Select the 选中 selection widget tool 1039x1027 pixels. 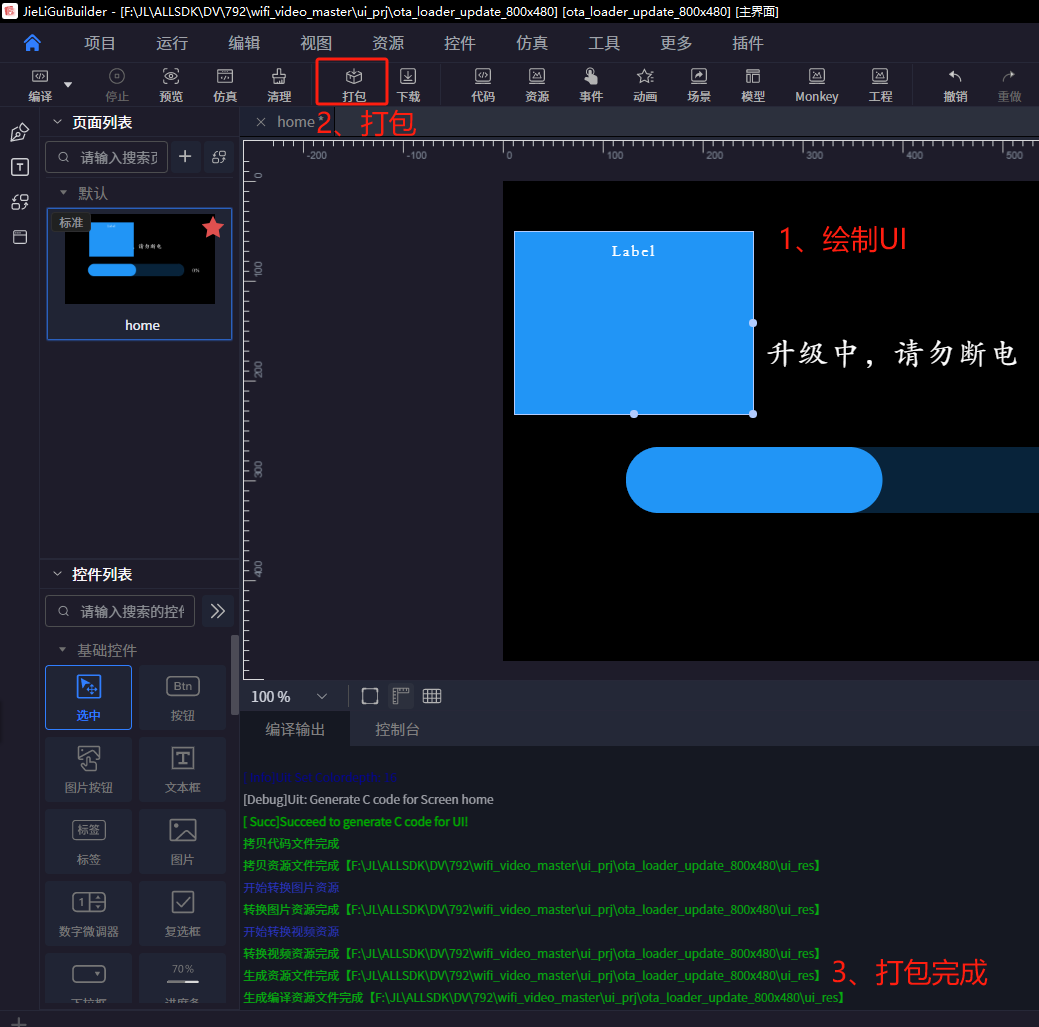coord(88,697)
